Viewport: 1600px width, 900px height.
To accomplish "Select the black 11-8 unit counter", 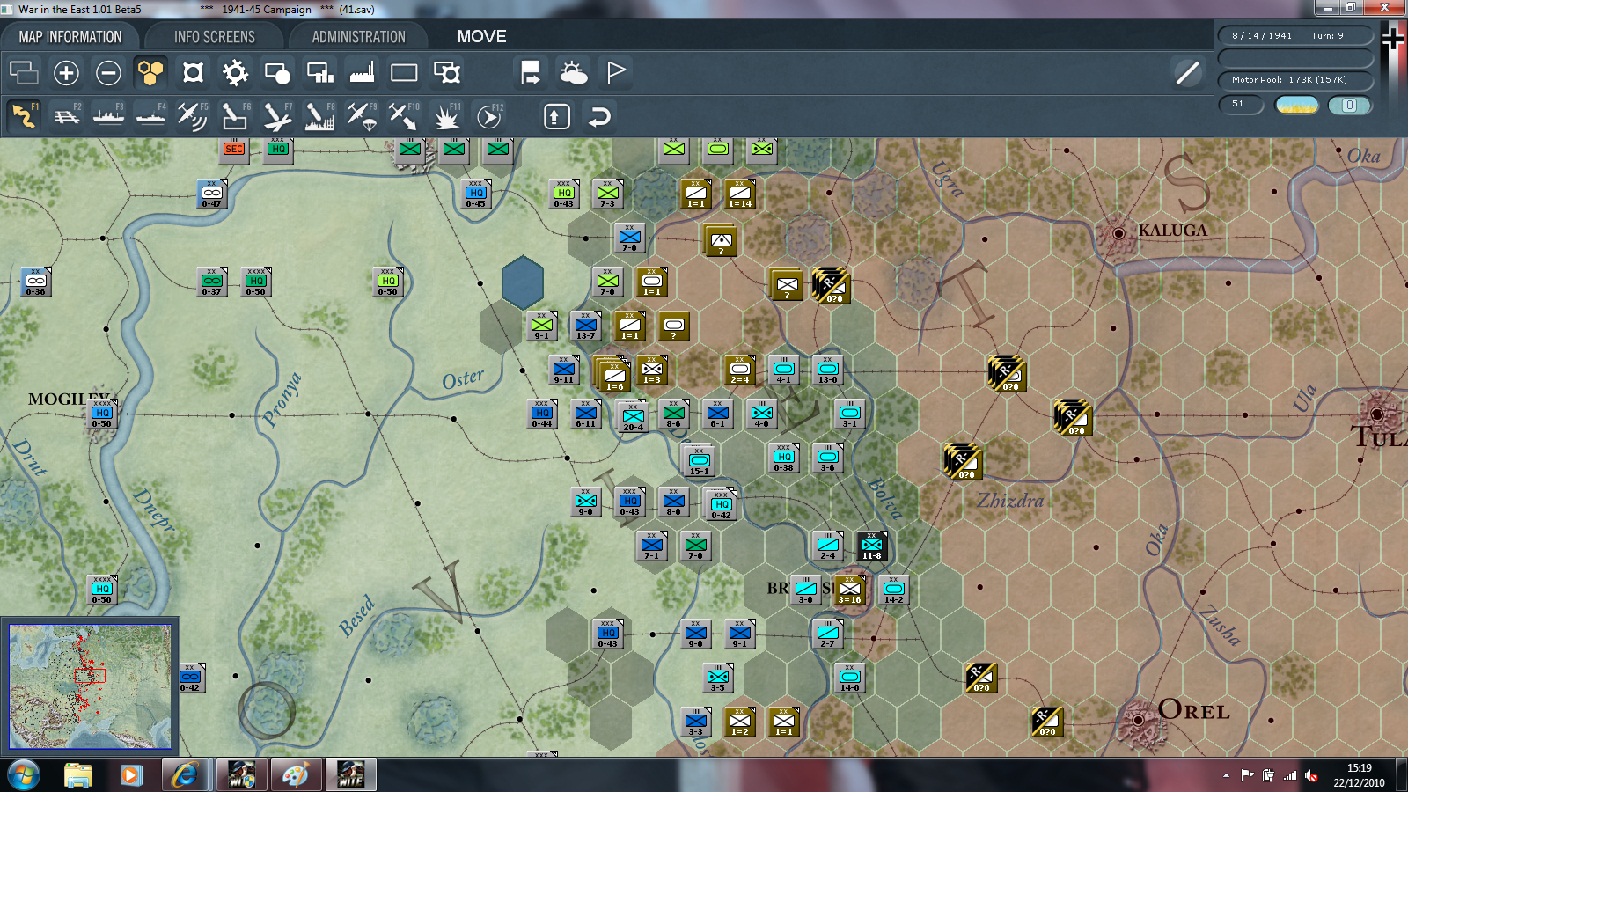I will click(872, 546).
